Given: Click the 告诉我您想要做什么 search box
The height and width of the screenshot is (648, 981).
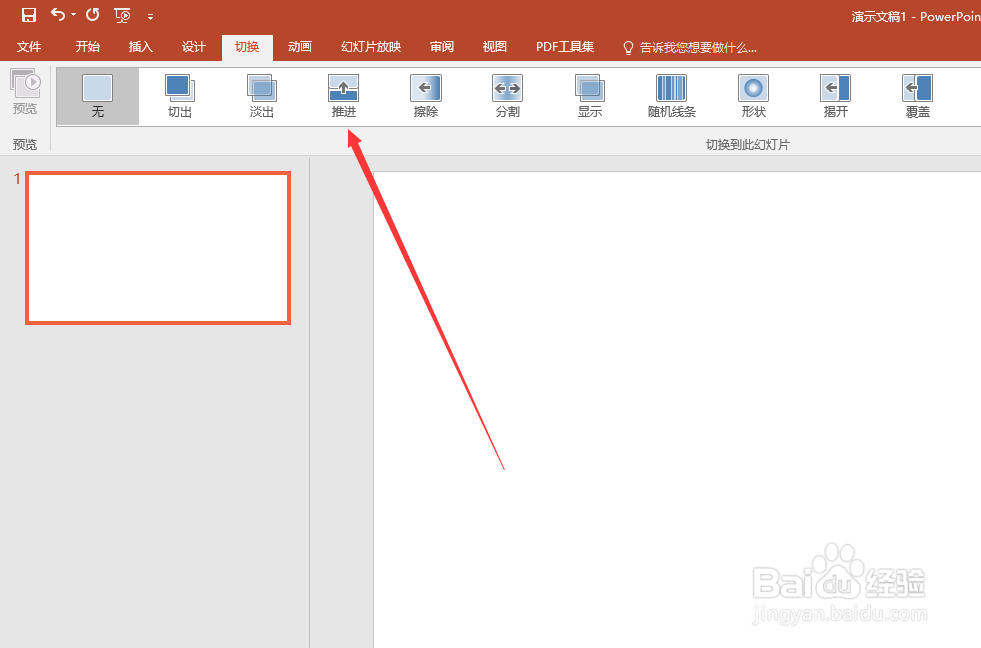Looking at the screenshot, I should coord(698,48).
